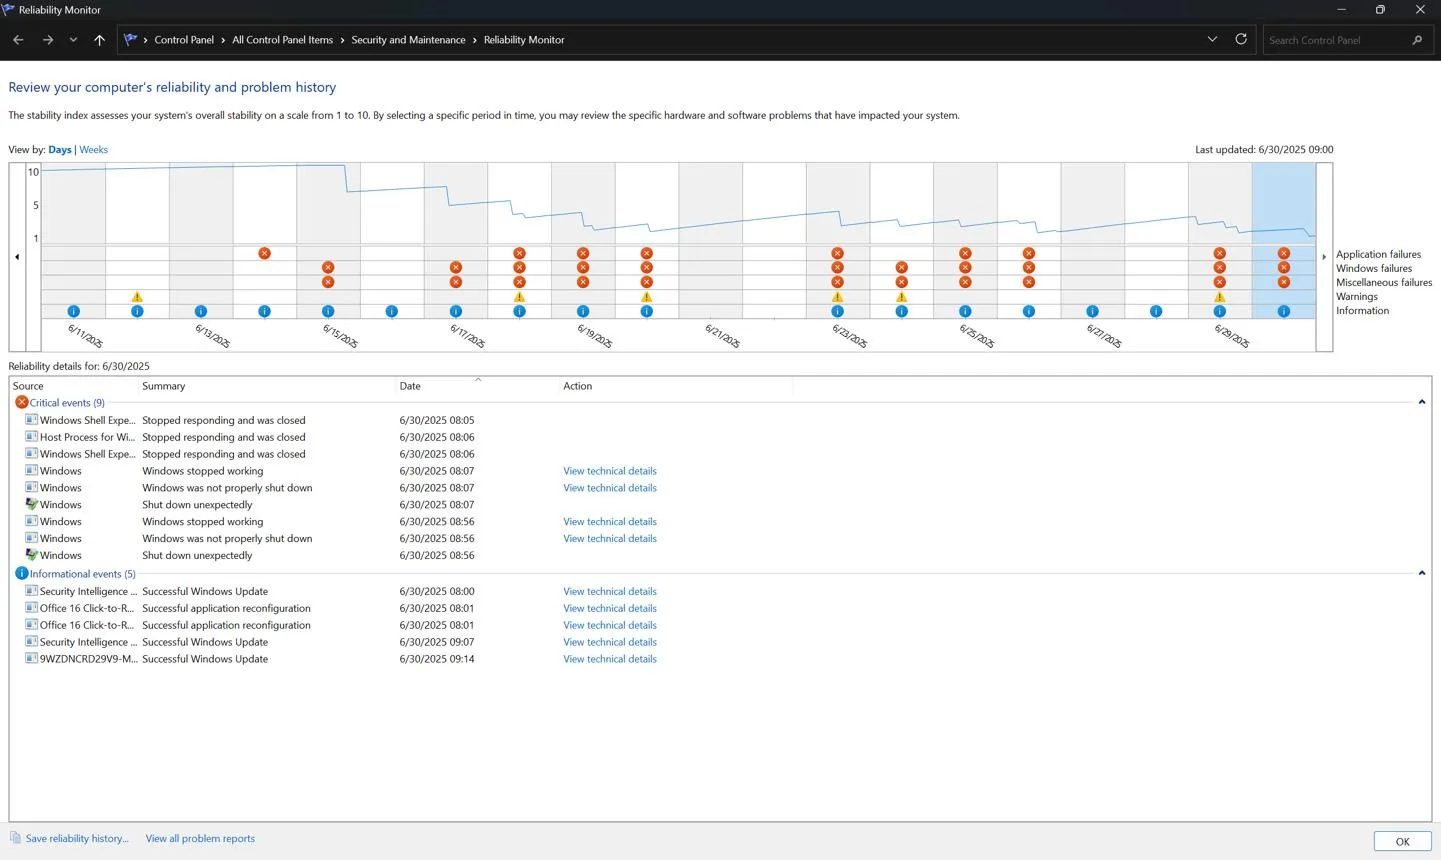Select the 6/30 highlighted column in the chart

pos(1284,241)
